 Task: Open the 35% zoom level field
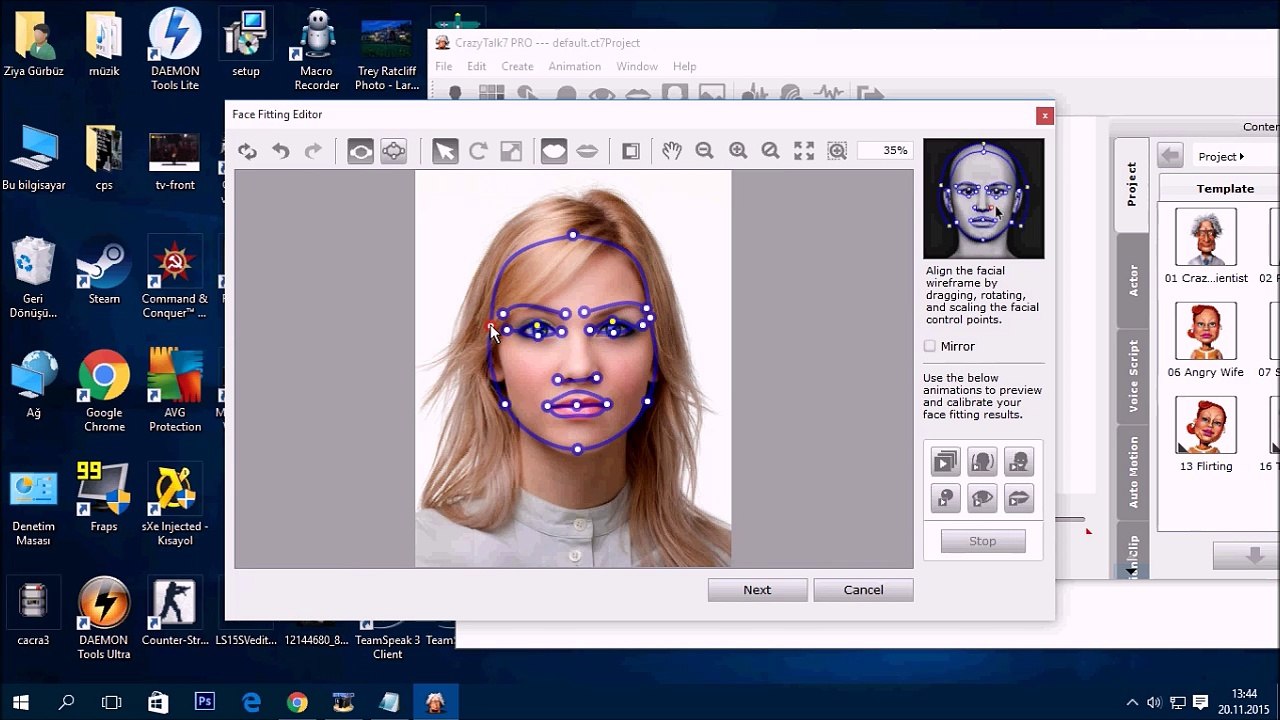(x=883, y=151)
